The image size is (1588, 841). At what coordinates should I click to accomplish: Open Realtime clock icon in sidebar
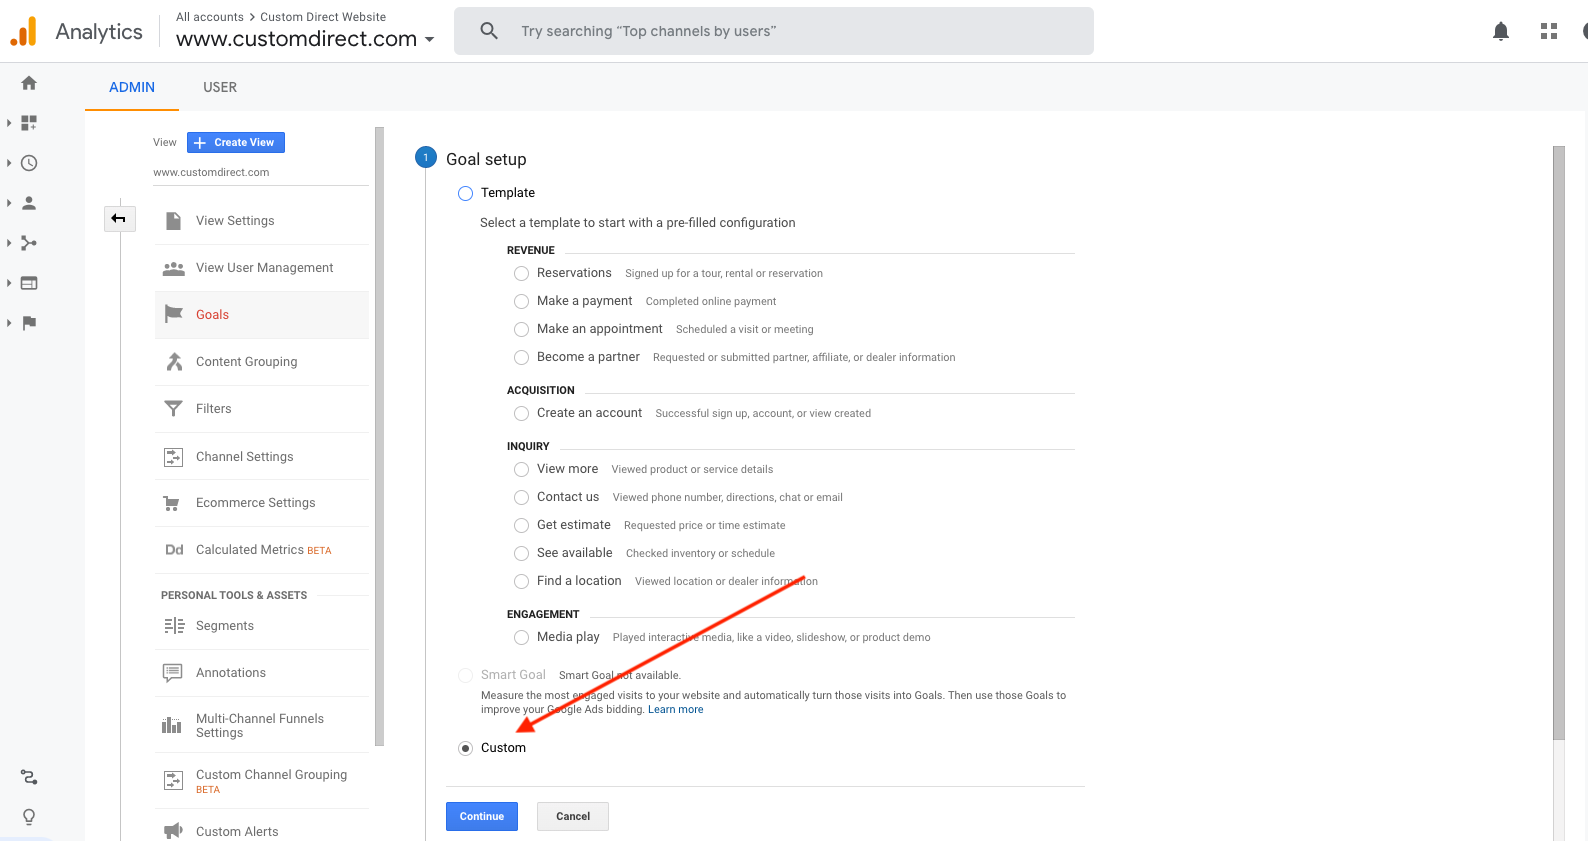29,163
